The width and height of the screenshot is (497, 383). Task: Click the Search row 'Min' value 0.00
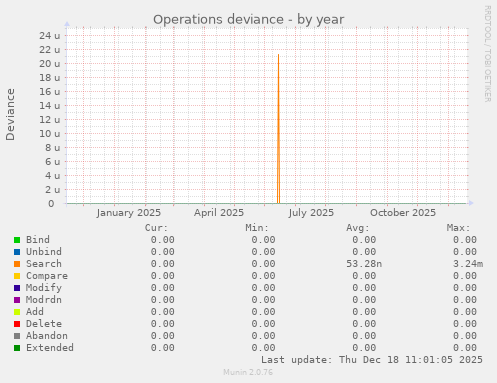[263, 264]
